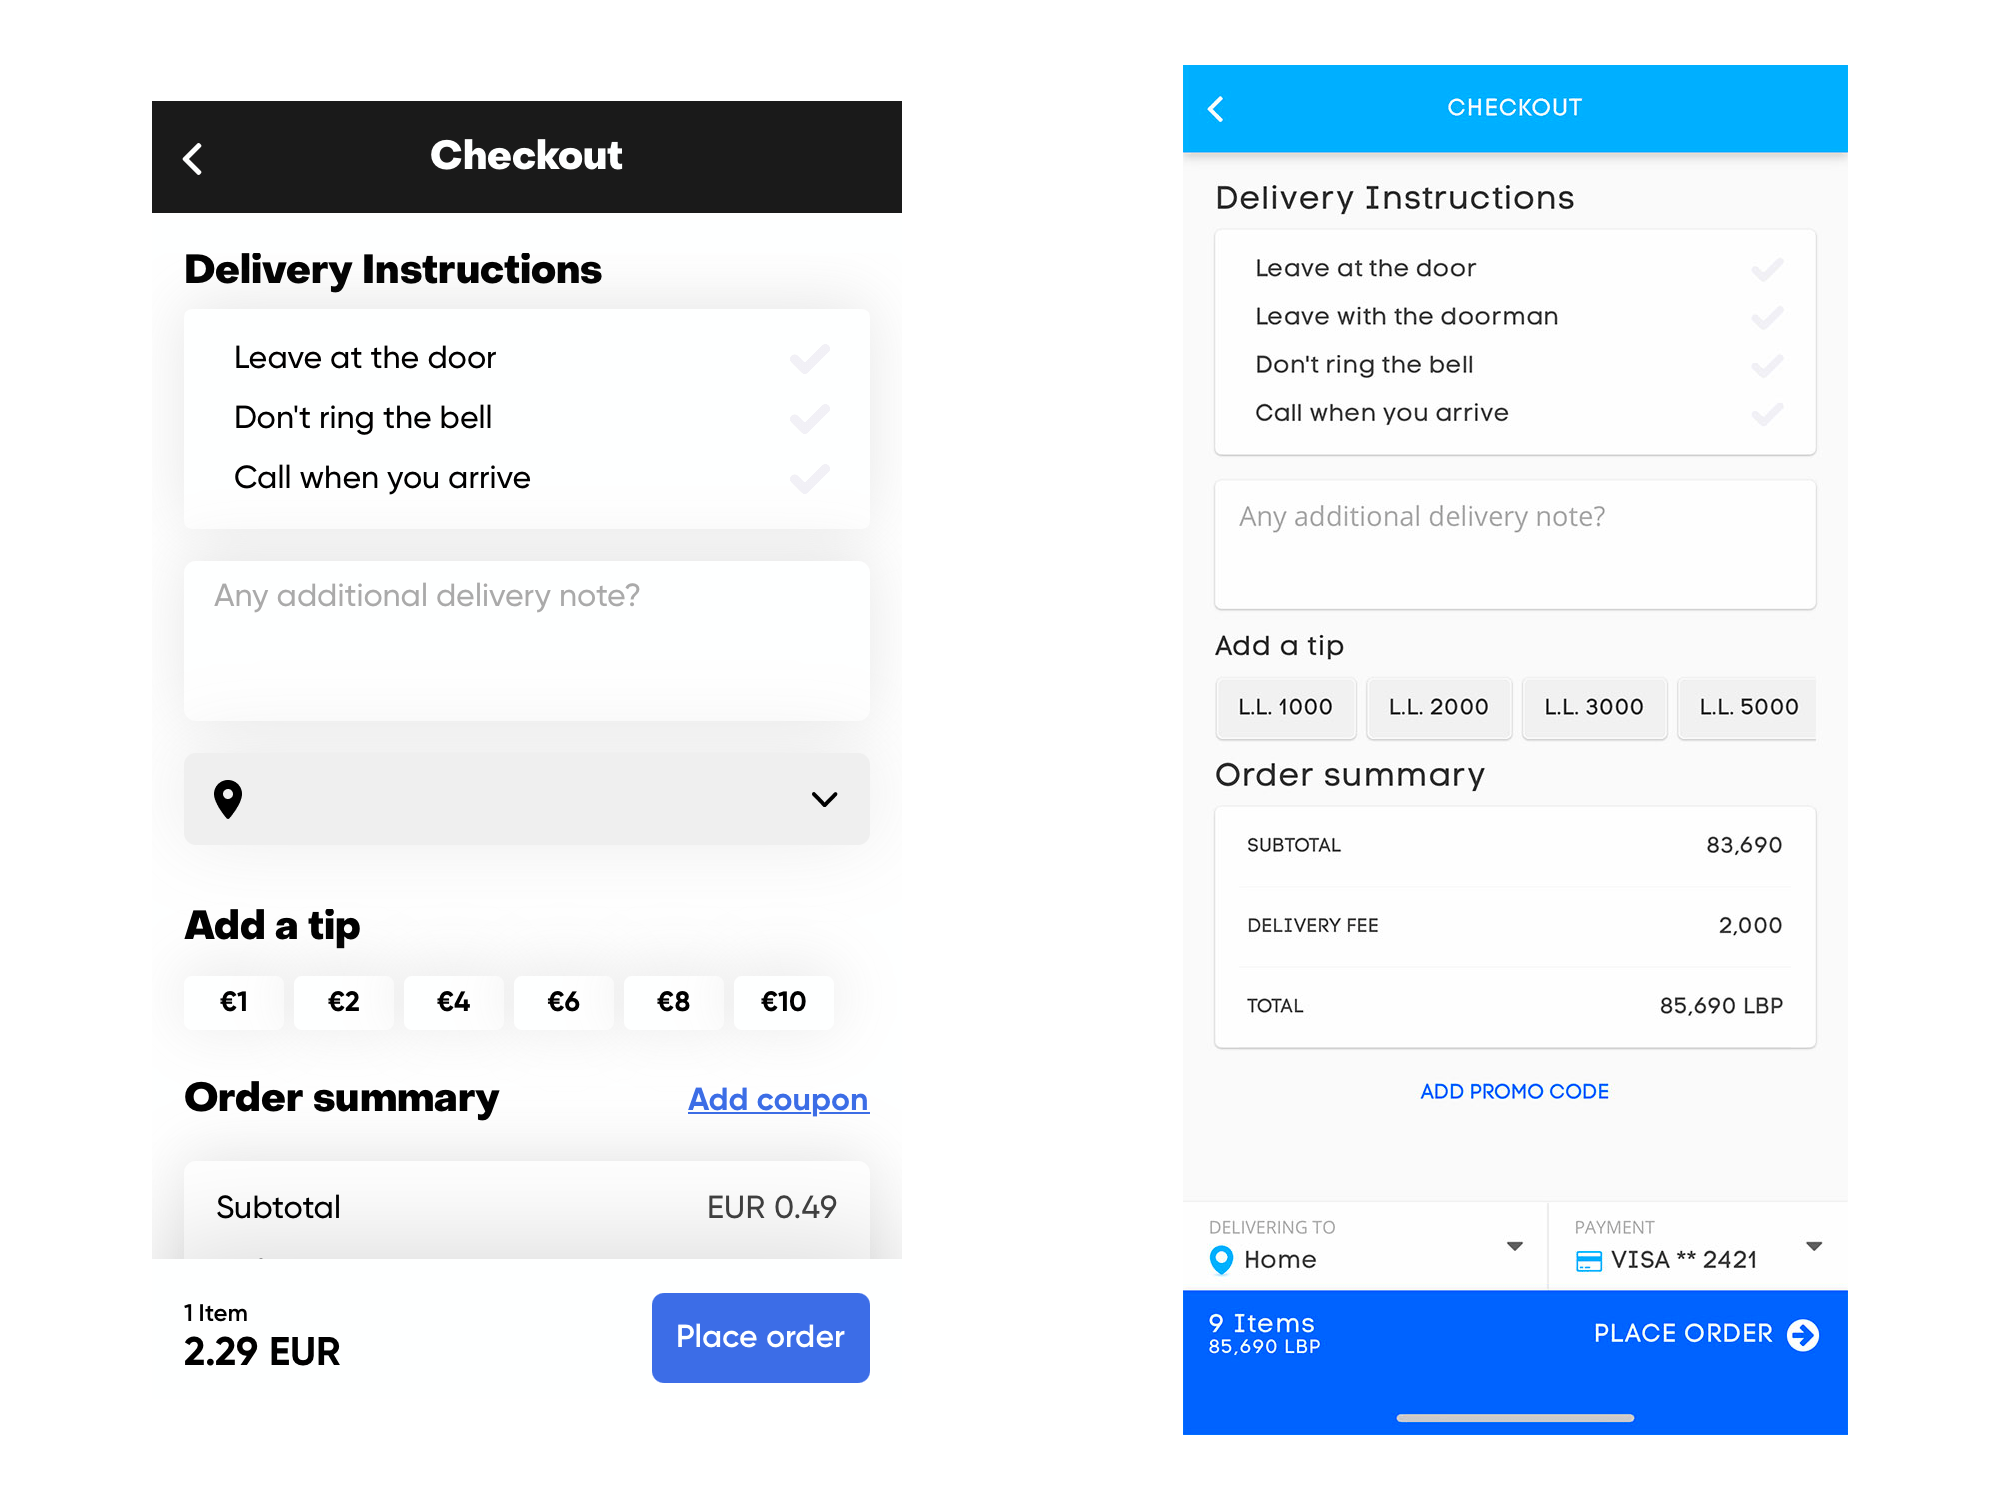This screenshot has width=2000, height=1500.
Task: Open the 'Add coupon' link
Action: tap(778, 1099)
